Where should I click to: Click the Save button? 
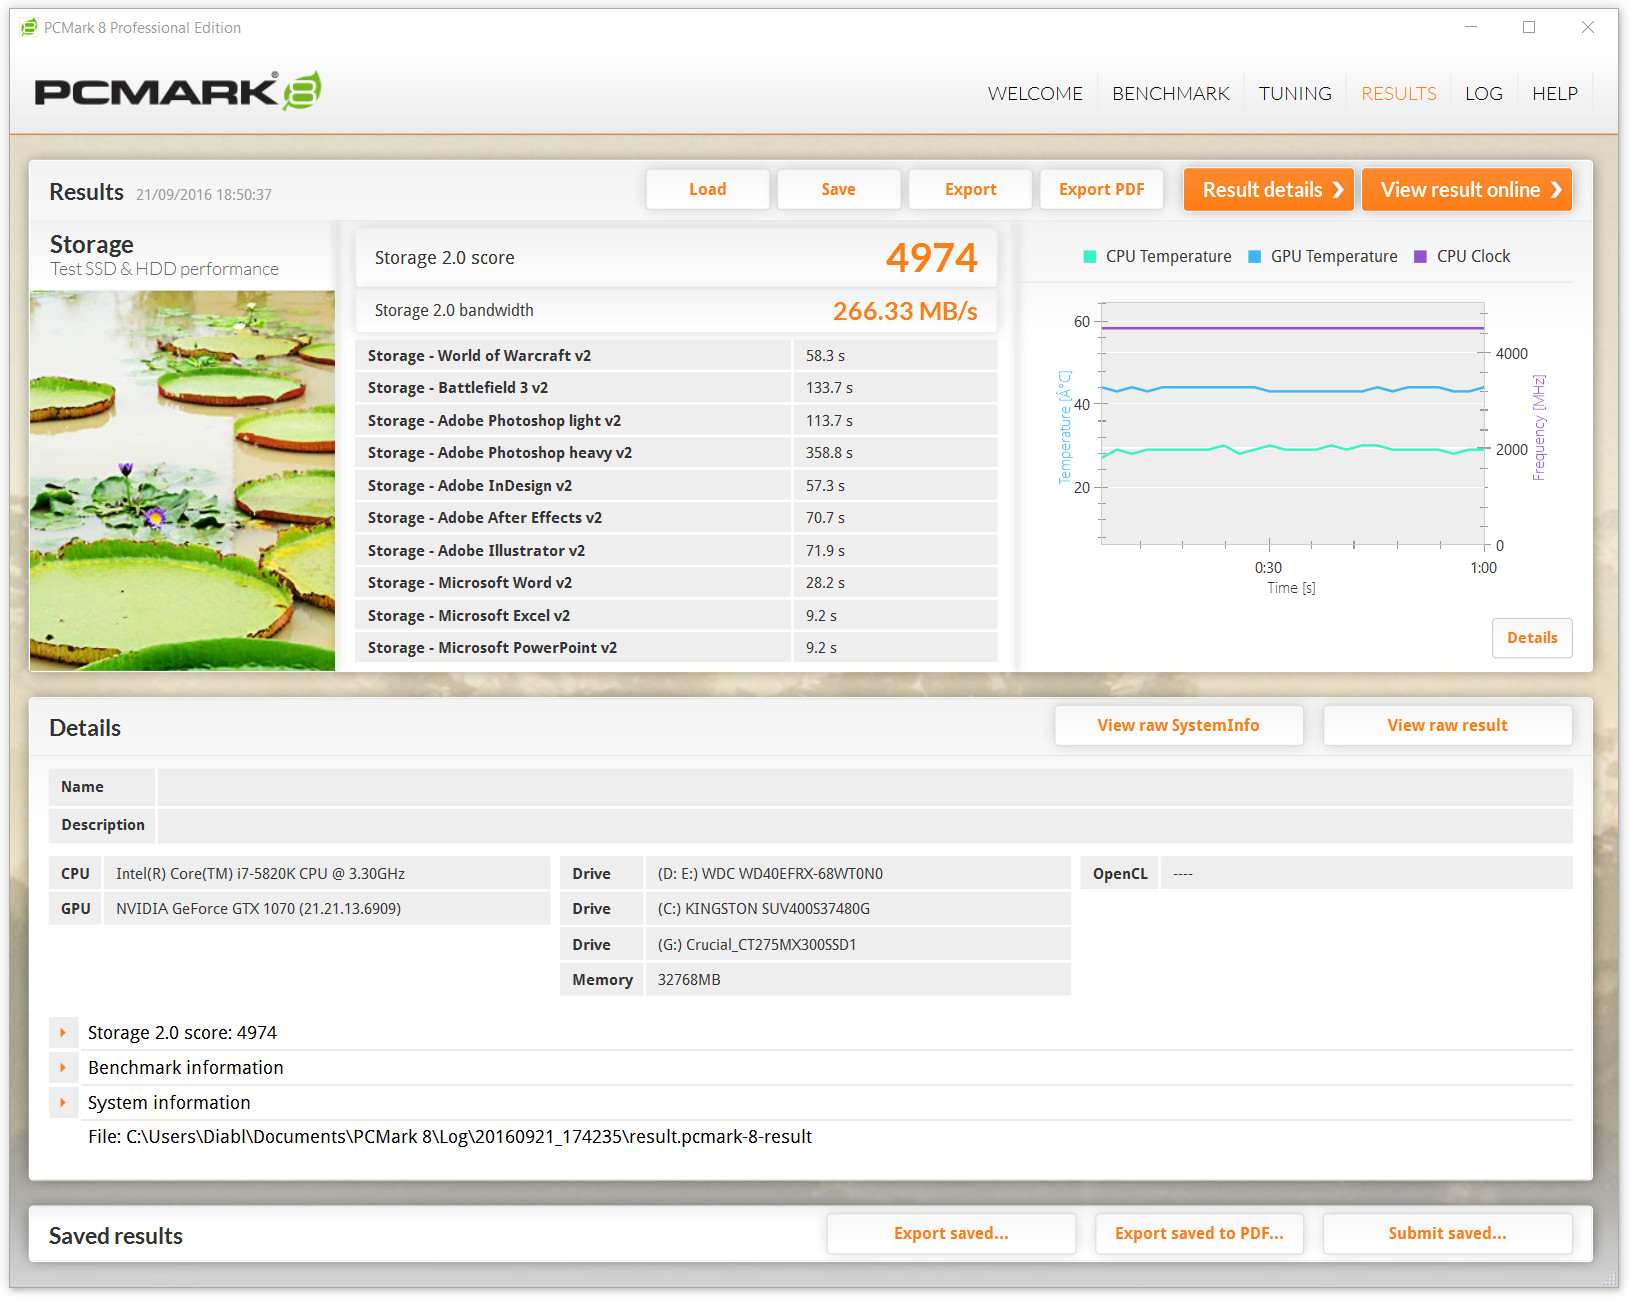pyautogui.click(x=839, y=189)
